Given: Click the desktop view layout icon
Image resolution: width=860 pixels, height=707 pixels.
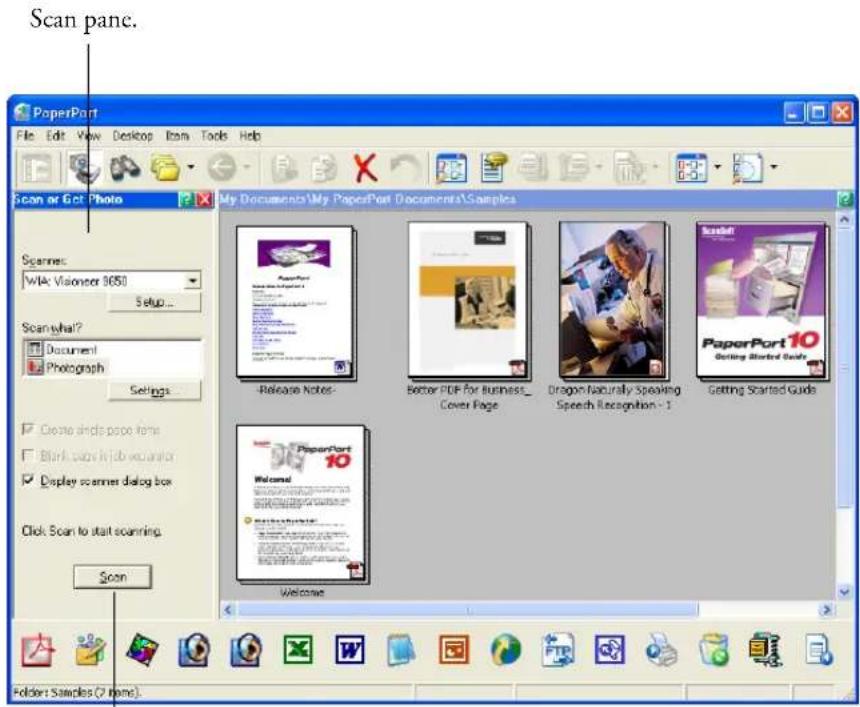Looking at the screenshot, I should [x=692, y=167].
